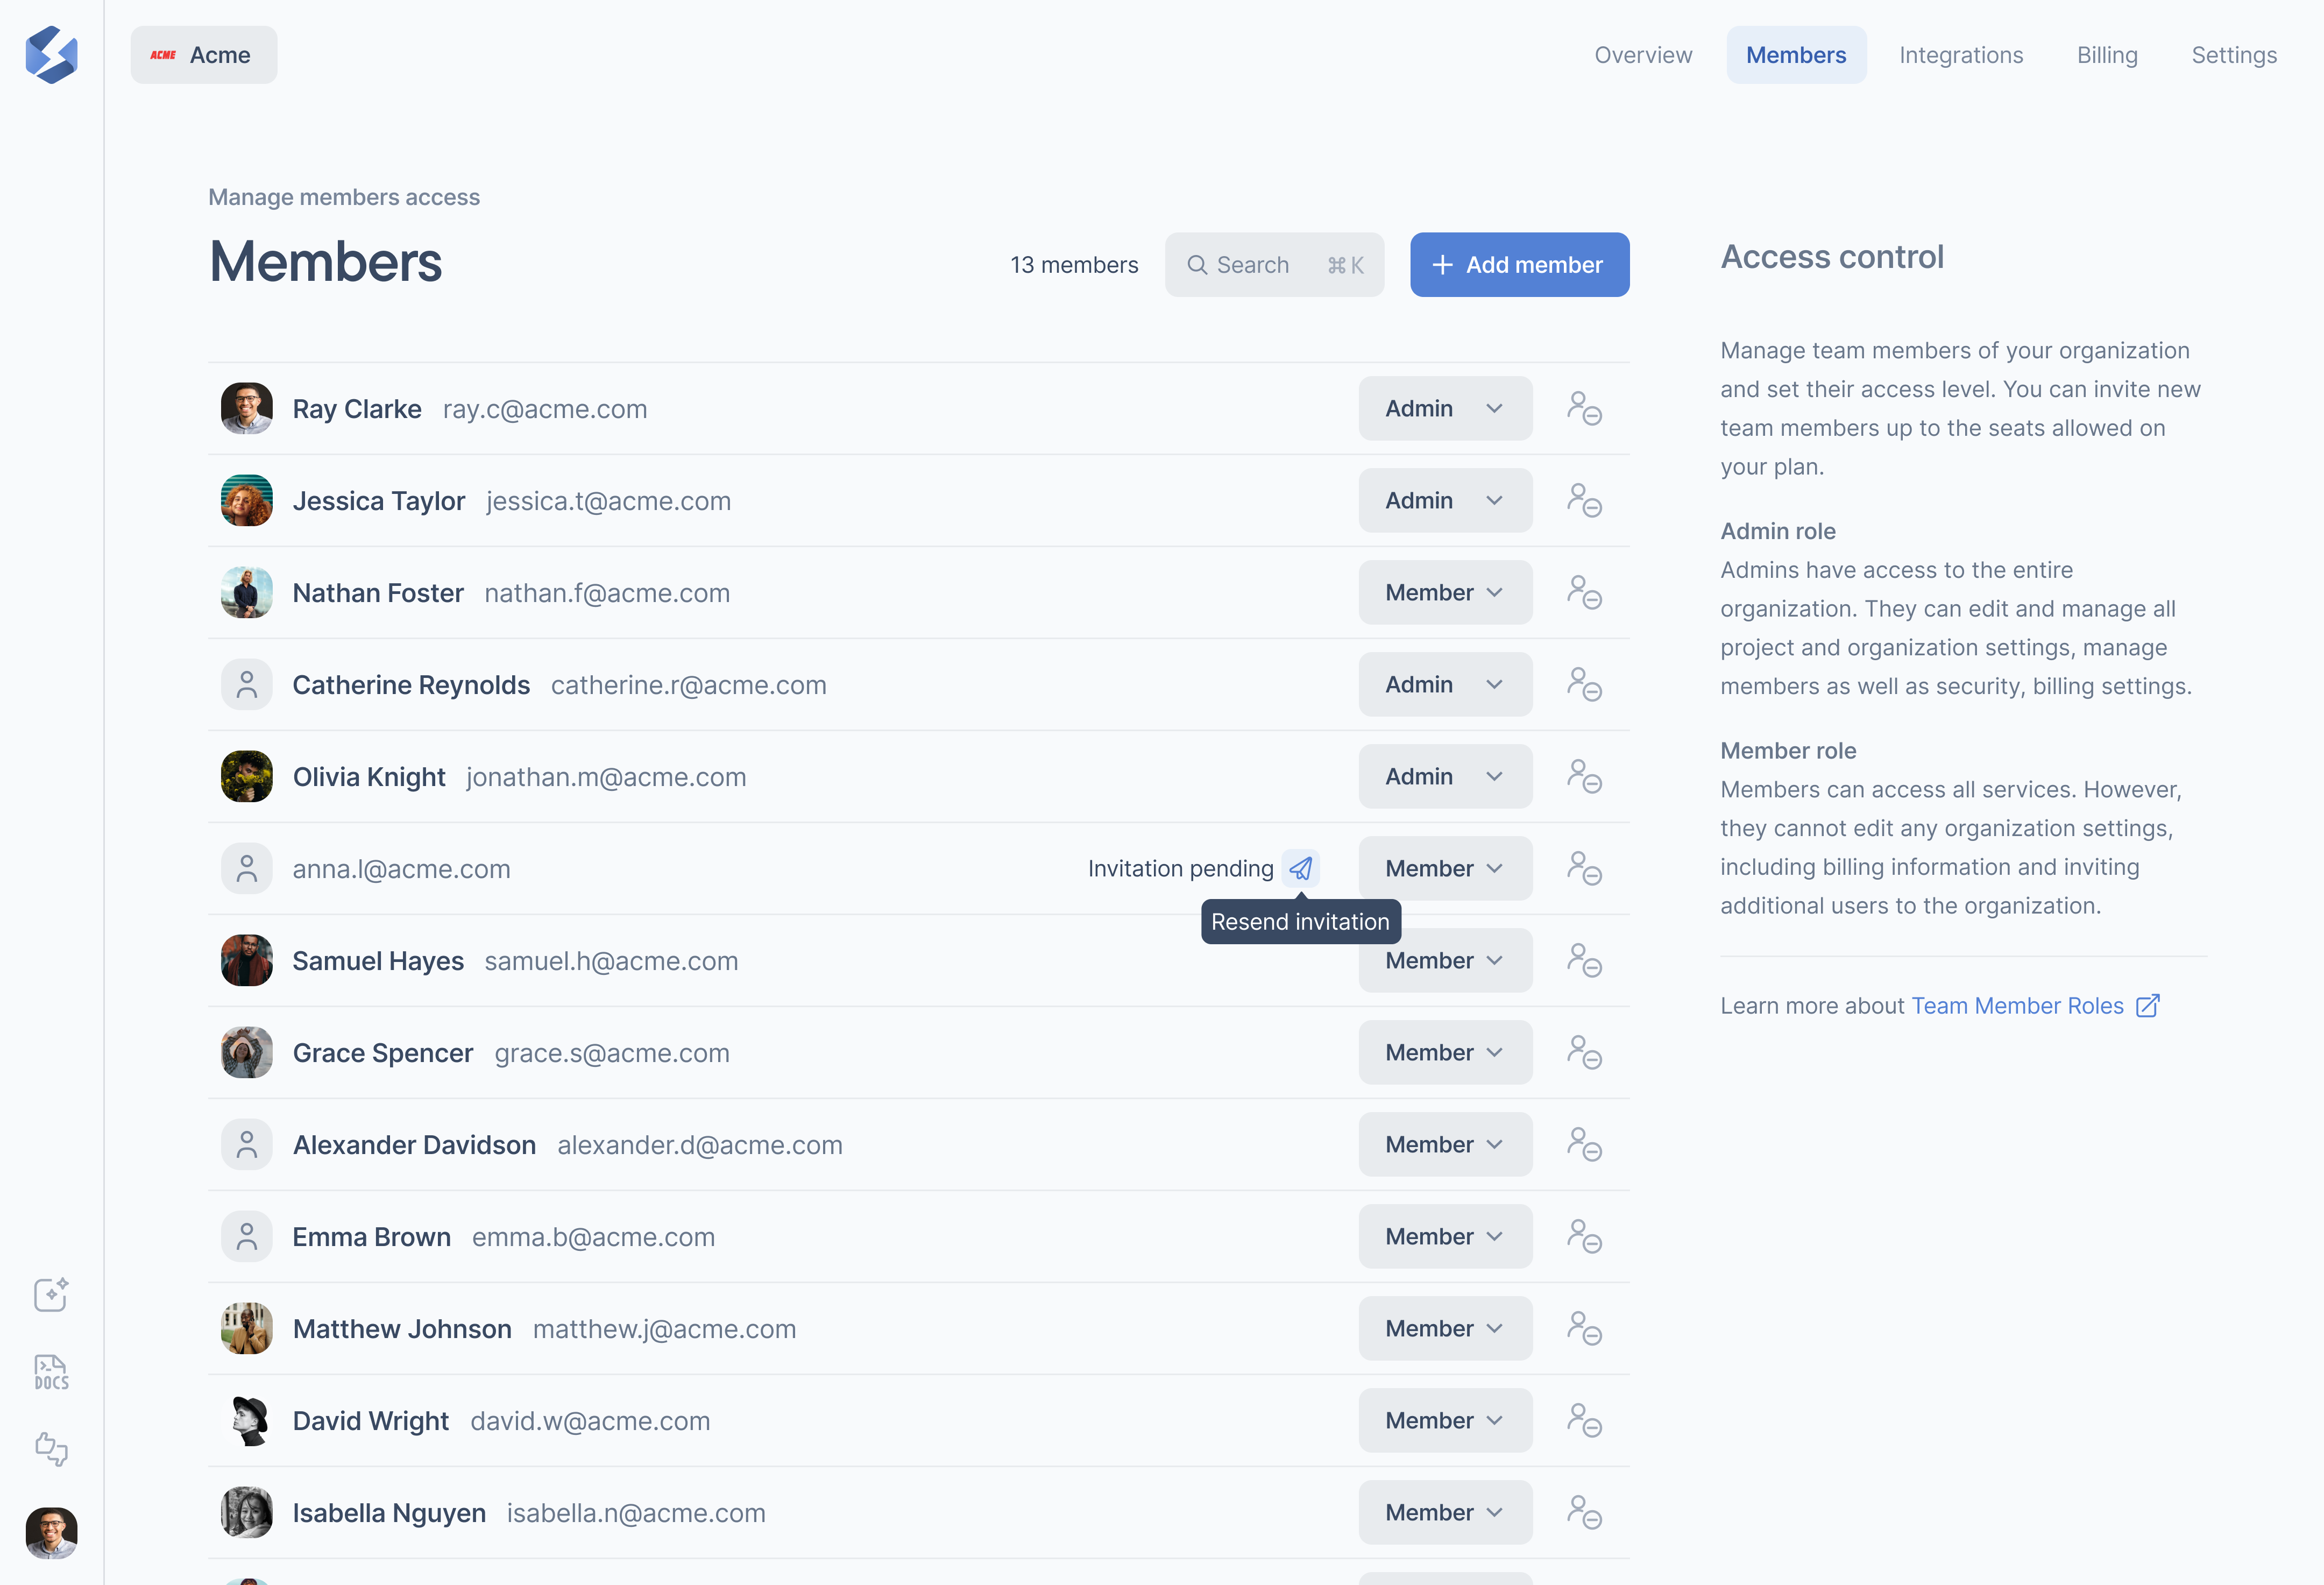2324x1585 pixels.
Task: Click the app logo in the top left
Action: coord(52,55)
